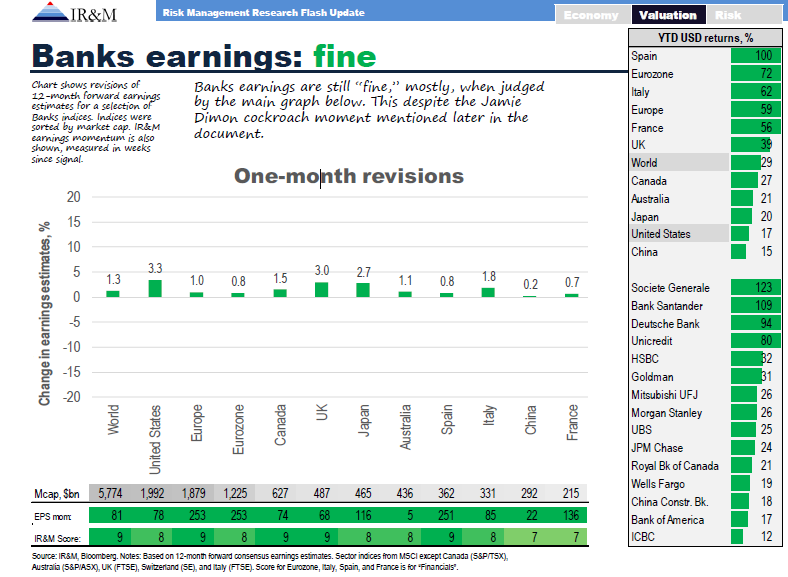Screen dimensions: 788x577
Task: Click the y-axis value -20
Action: click(71, 397)
